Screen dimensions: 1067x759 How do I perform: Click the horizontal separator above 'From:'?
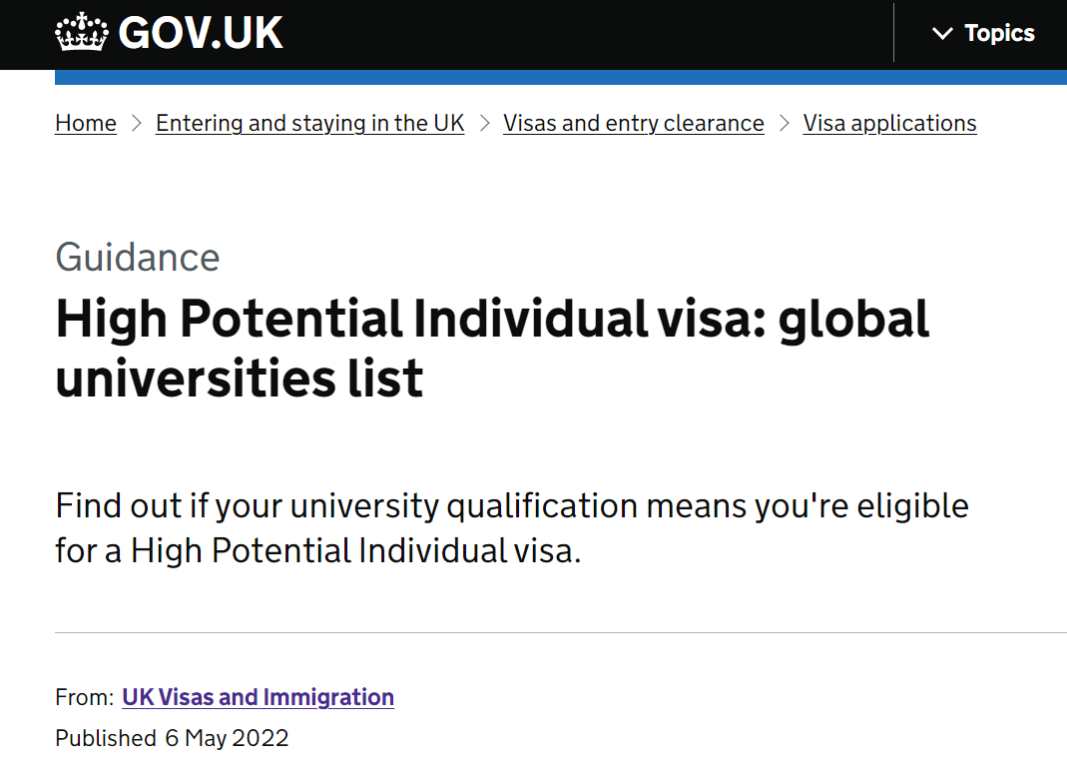pos(560,632)
